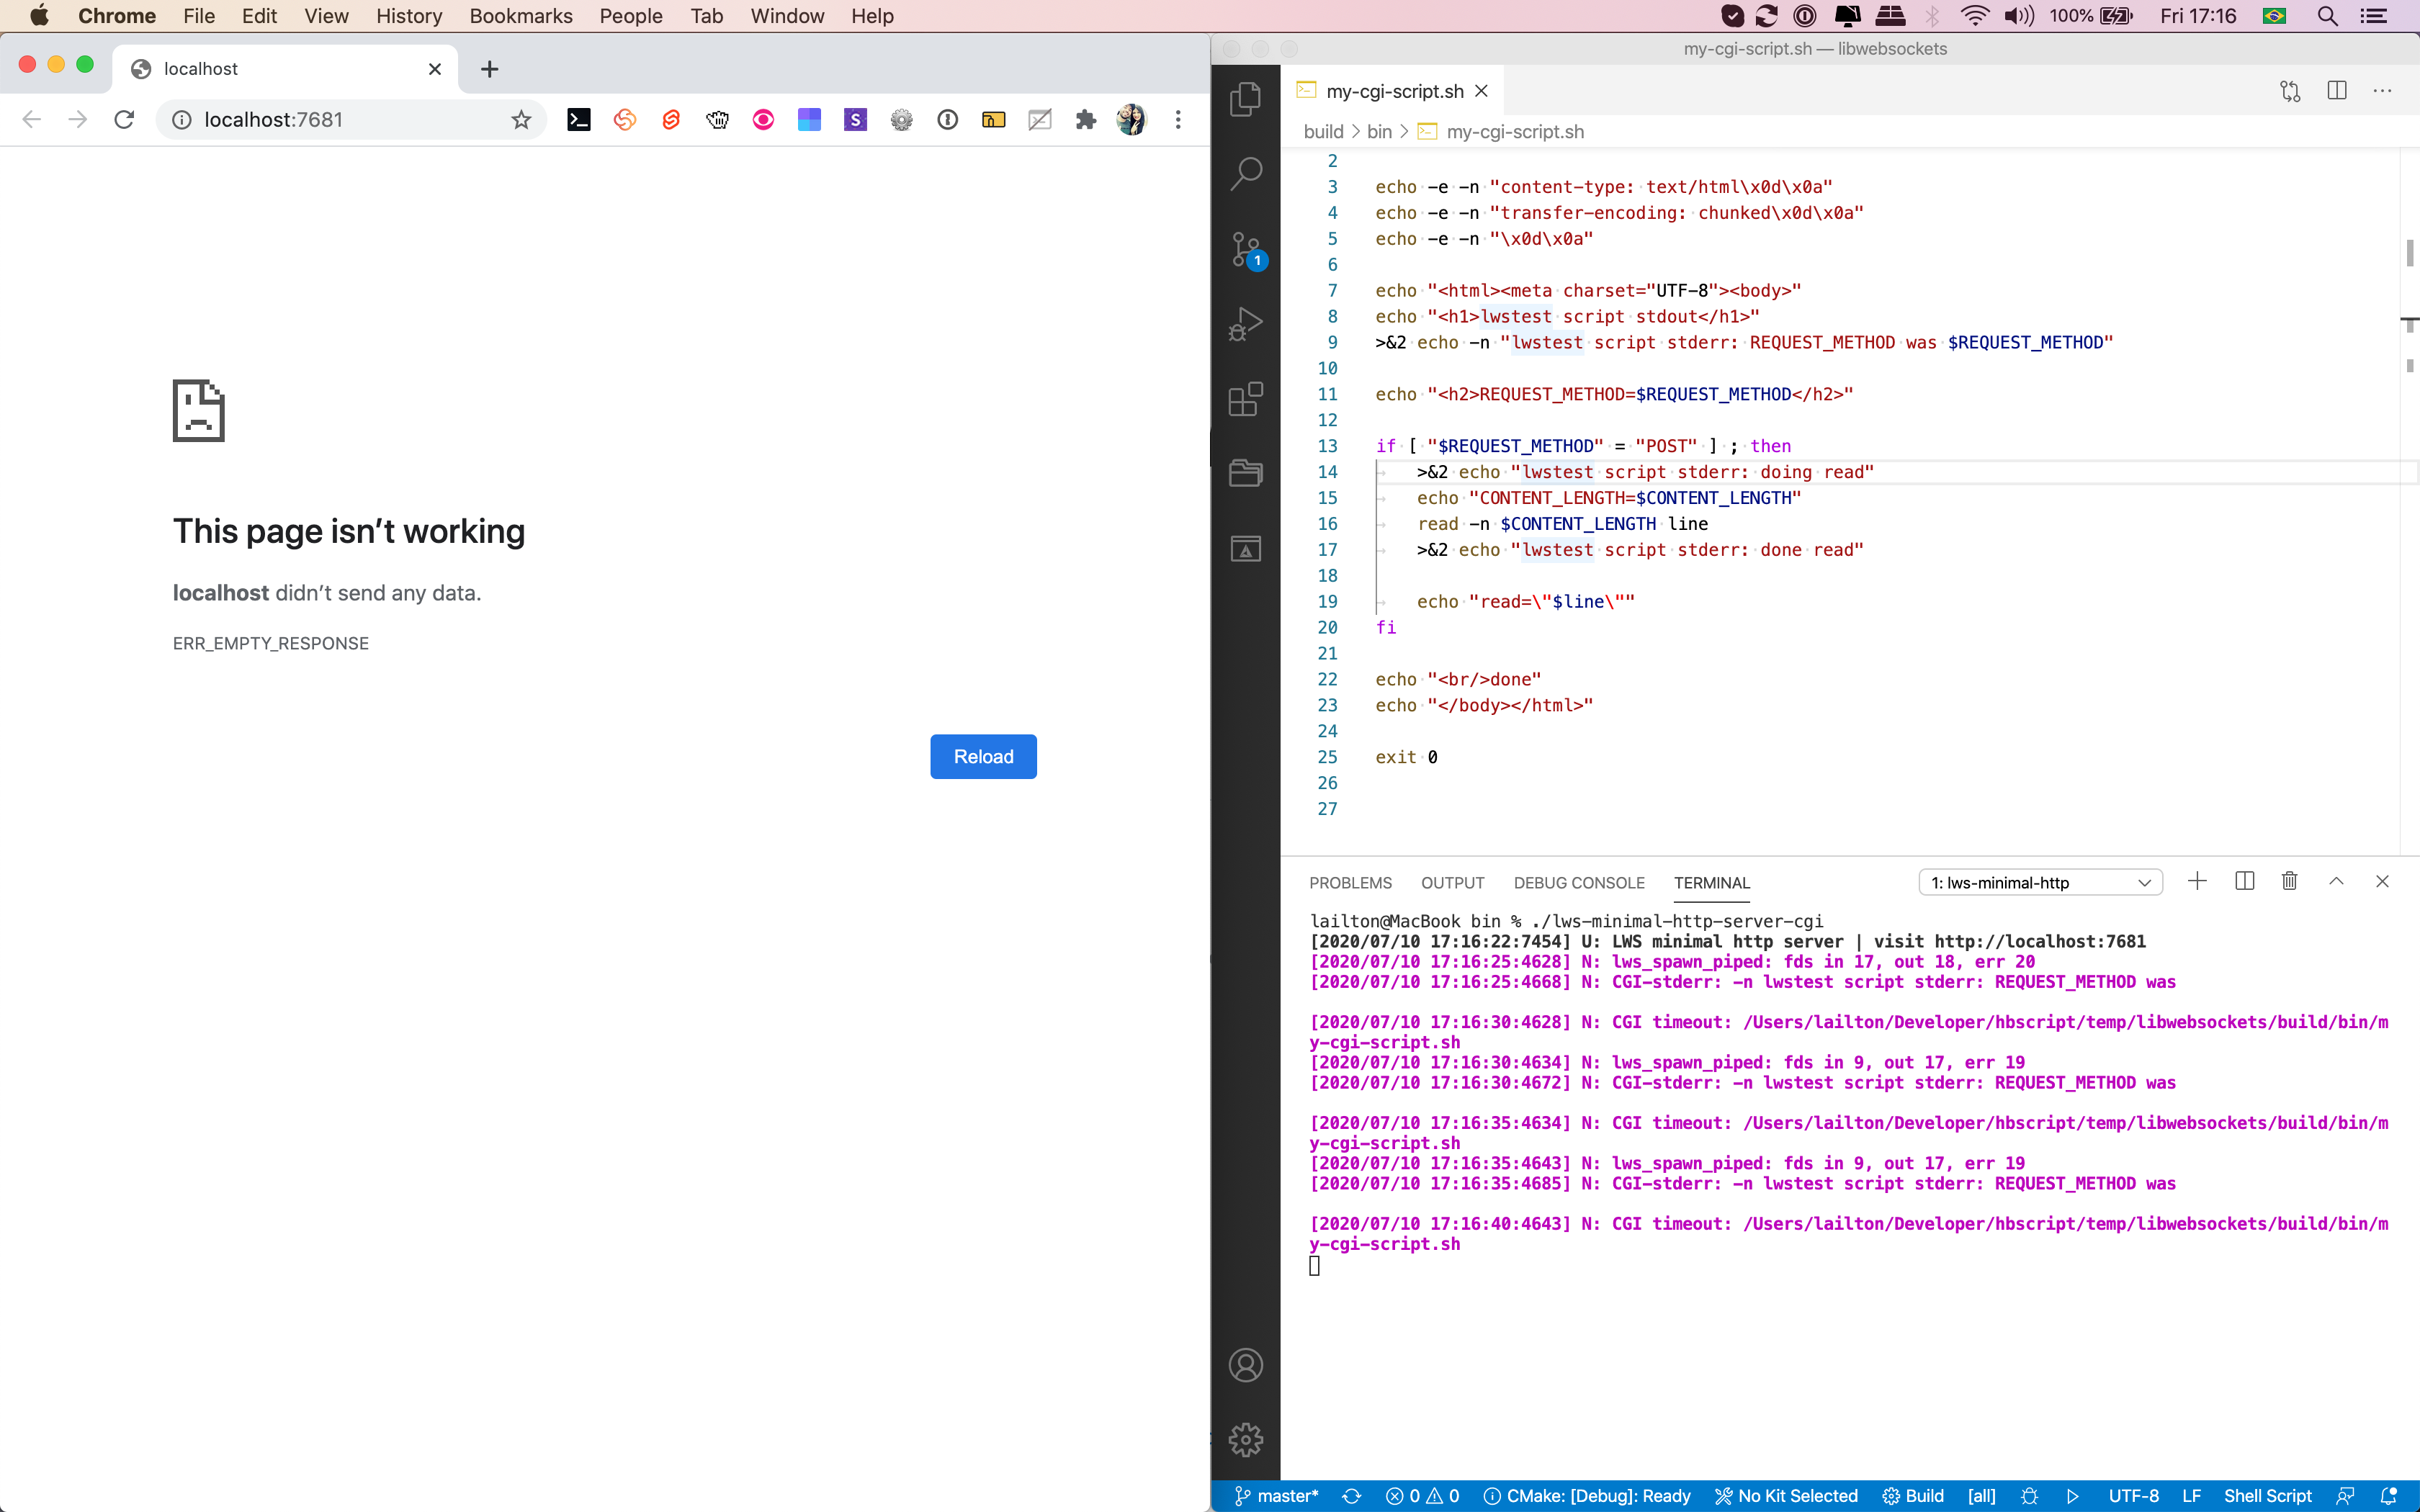Click the errors and warnings count
2420x1512 pixels.
click(1422, 1496)
